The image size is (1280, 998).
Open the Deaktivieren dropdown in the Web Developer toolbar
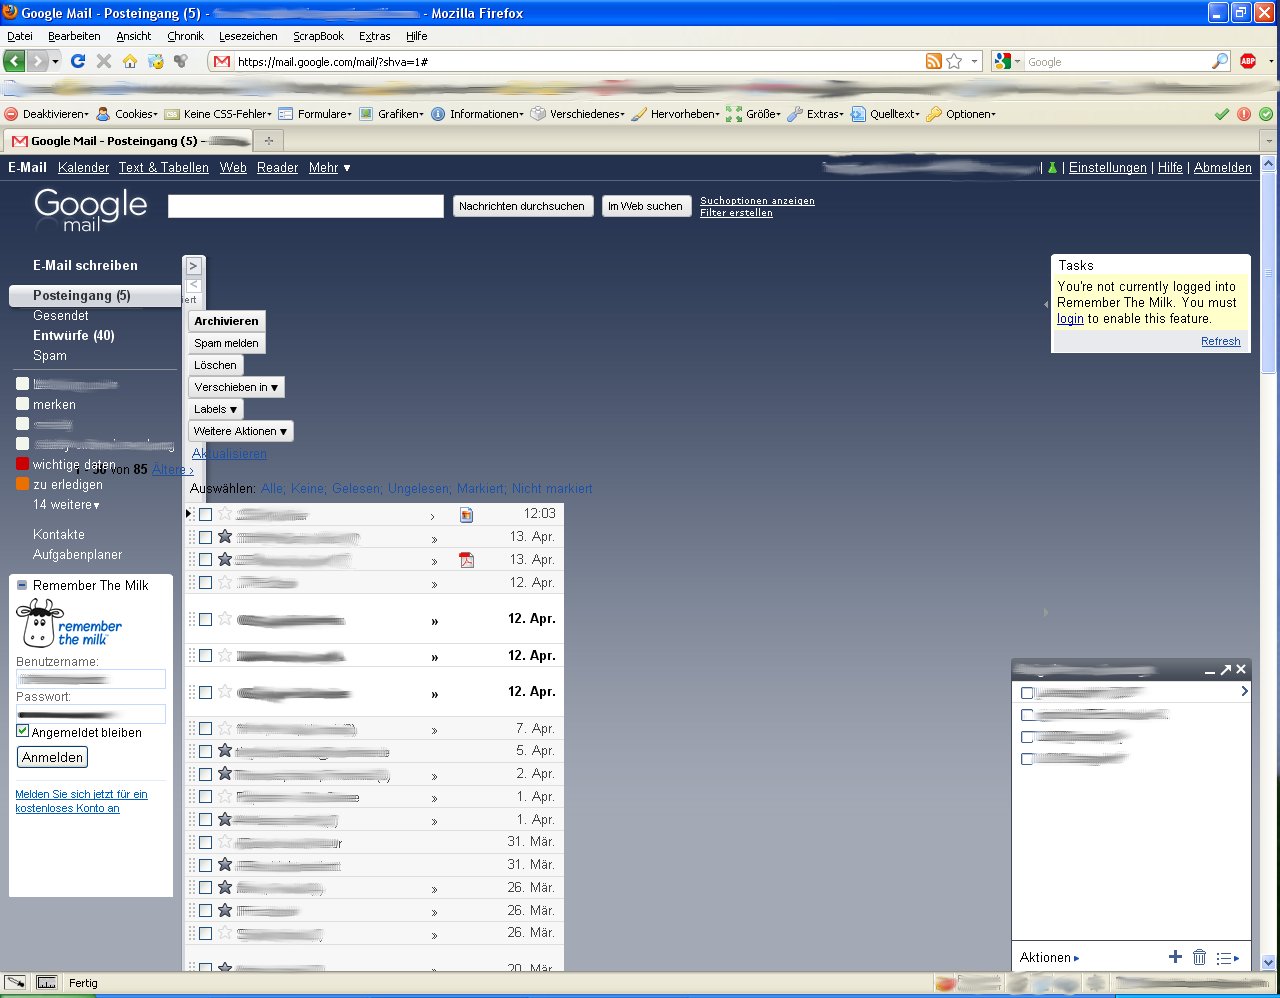pyautogui.click(x=47, y=114)
